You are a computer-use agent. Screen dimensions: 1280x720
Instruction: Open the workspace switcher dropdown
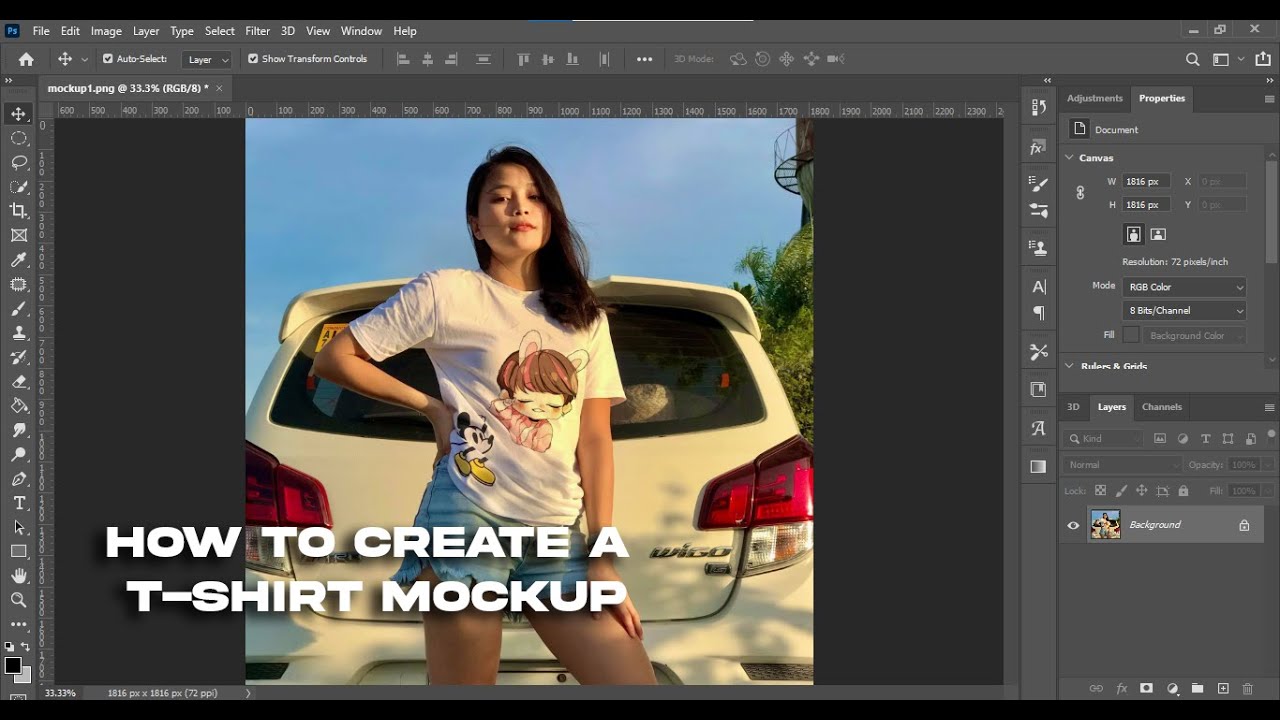(1226, 59)
